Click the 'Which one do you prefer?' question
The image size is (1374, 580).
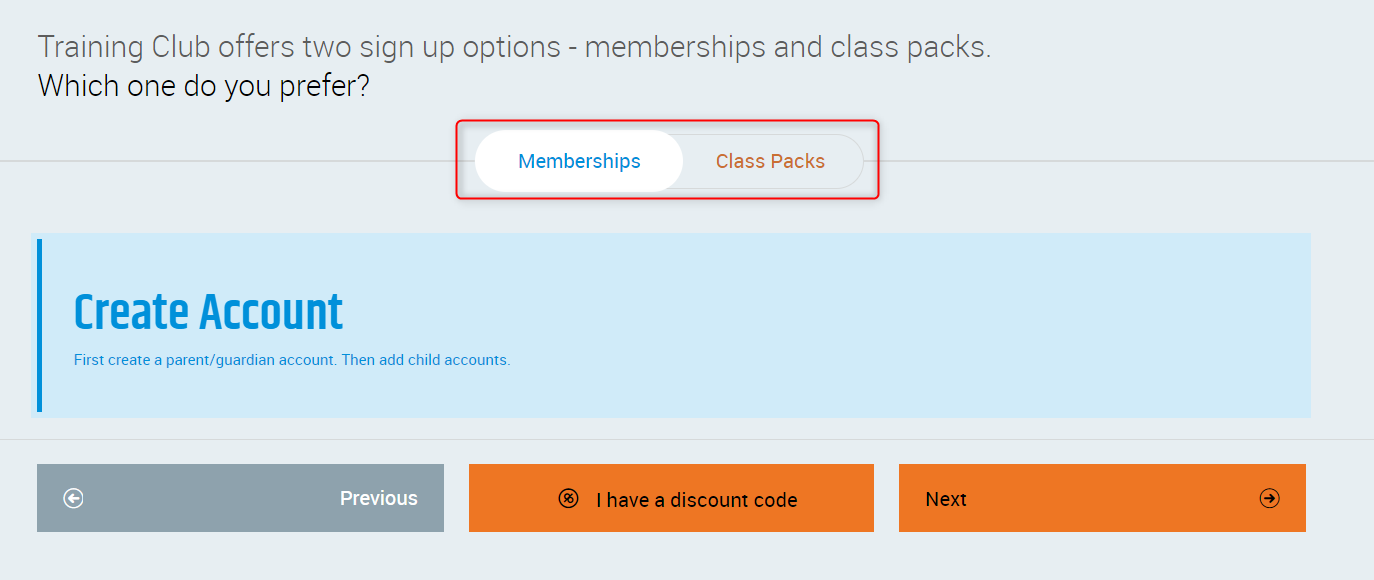[204, 86]
